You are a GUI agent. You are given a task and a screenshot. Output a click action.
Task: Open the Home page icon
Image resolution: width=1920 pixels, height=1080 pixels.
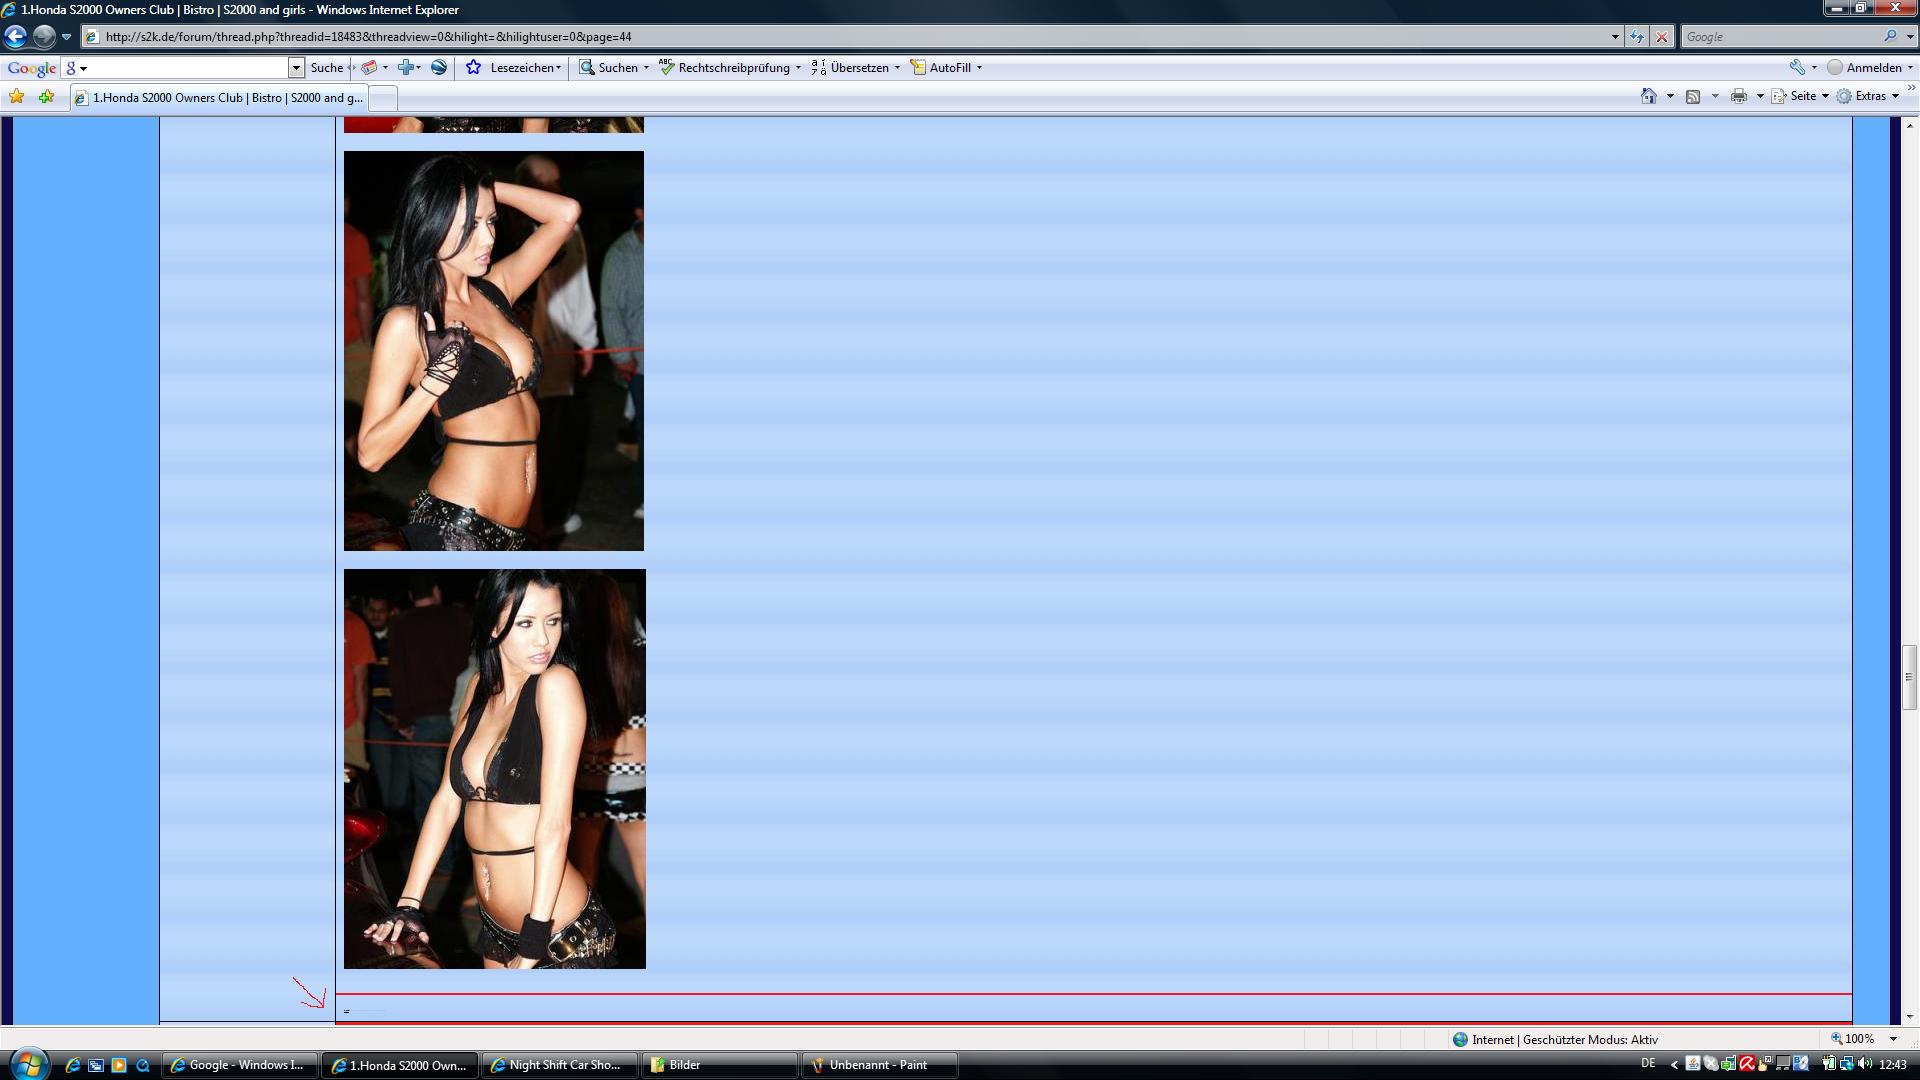pyautogui.click(x=1648, y=96)
